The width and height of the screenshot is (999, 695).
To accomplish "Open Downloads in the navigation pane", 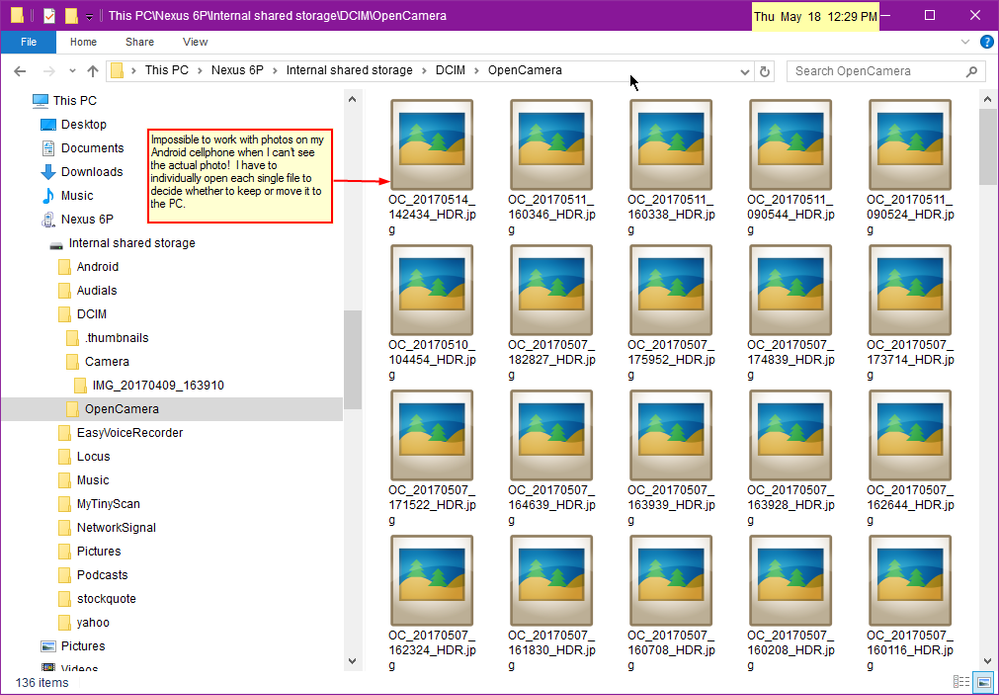I will [92, 171].
